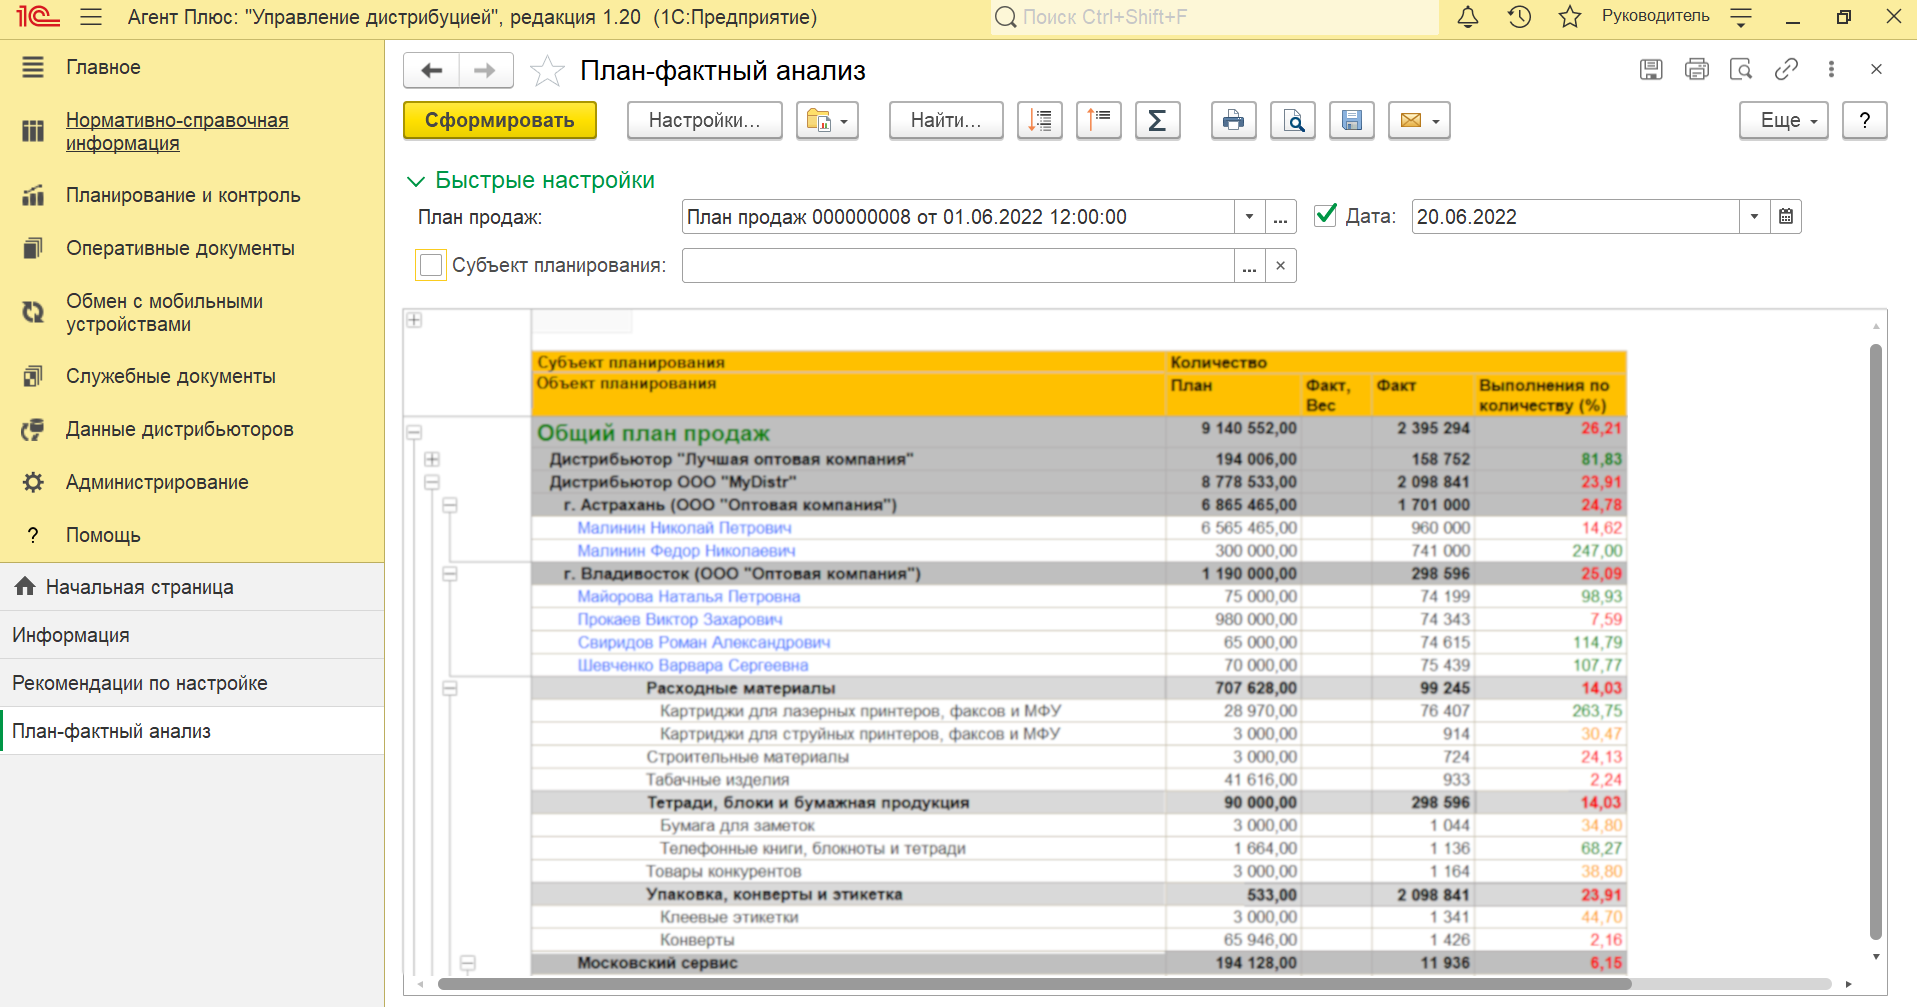1917x1007 pixels.
Task: Switch to Начальная страница tab
Action: click(x=192, y=587)
